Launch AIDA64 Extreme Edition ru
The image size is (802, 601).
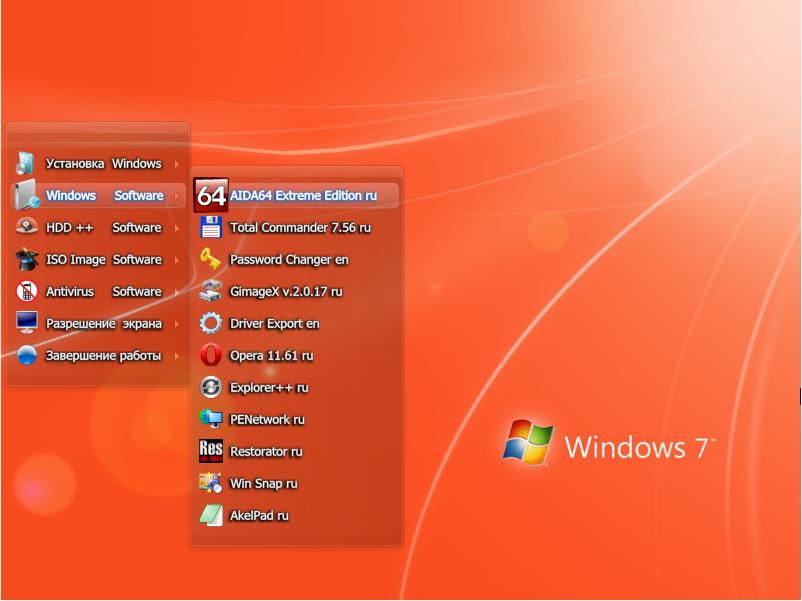pyautogui.click(x=296, y=195)
